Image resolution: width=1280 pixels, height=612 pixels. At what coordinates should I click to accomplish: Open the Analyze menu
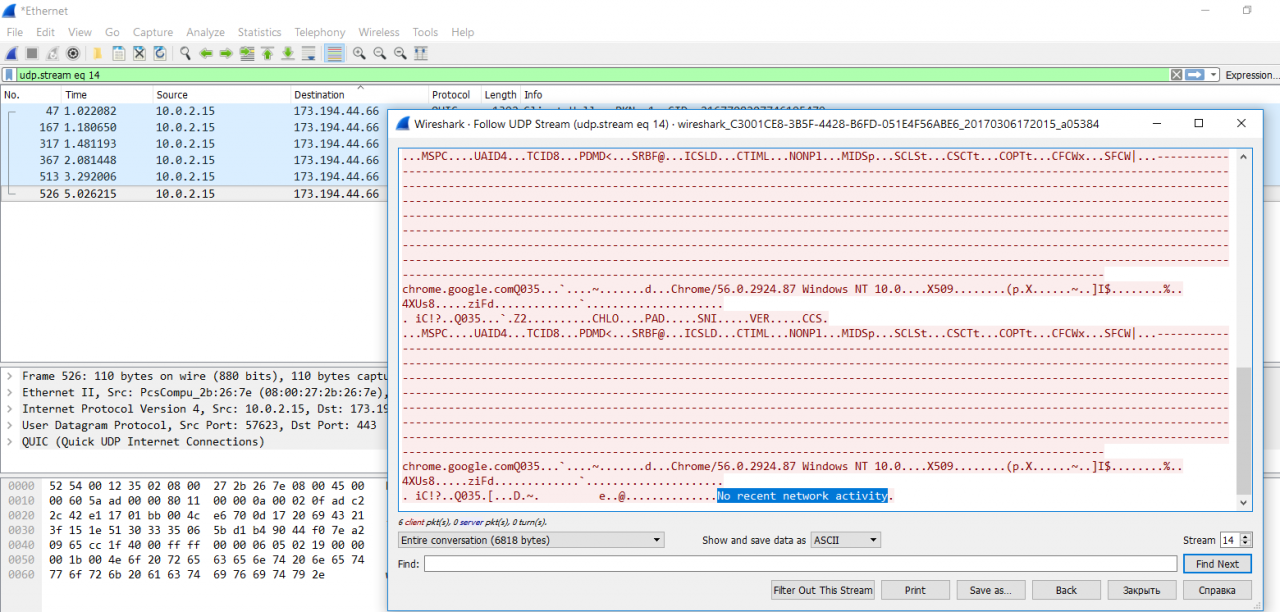[205, 32]
